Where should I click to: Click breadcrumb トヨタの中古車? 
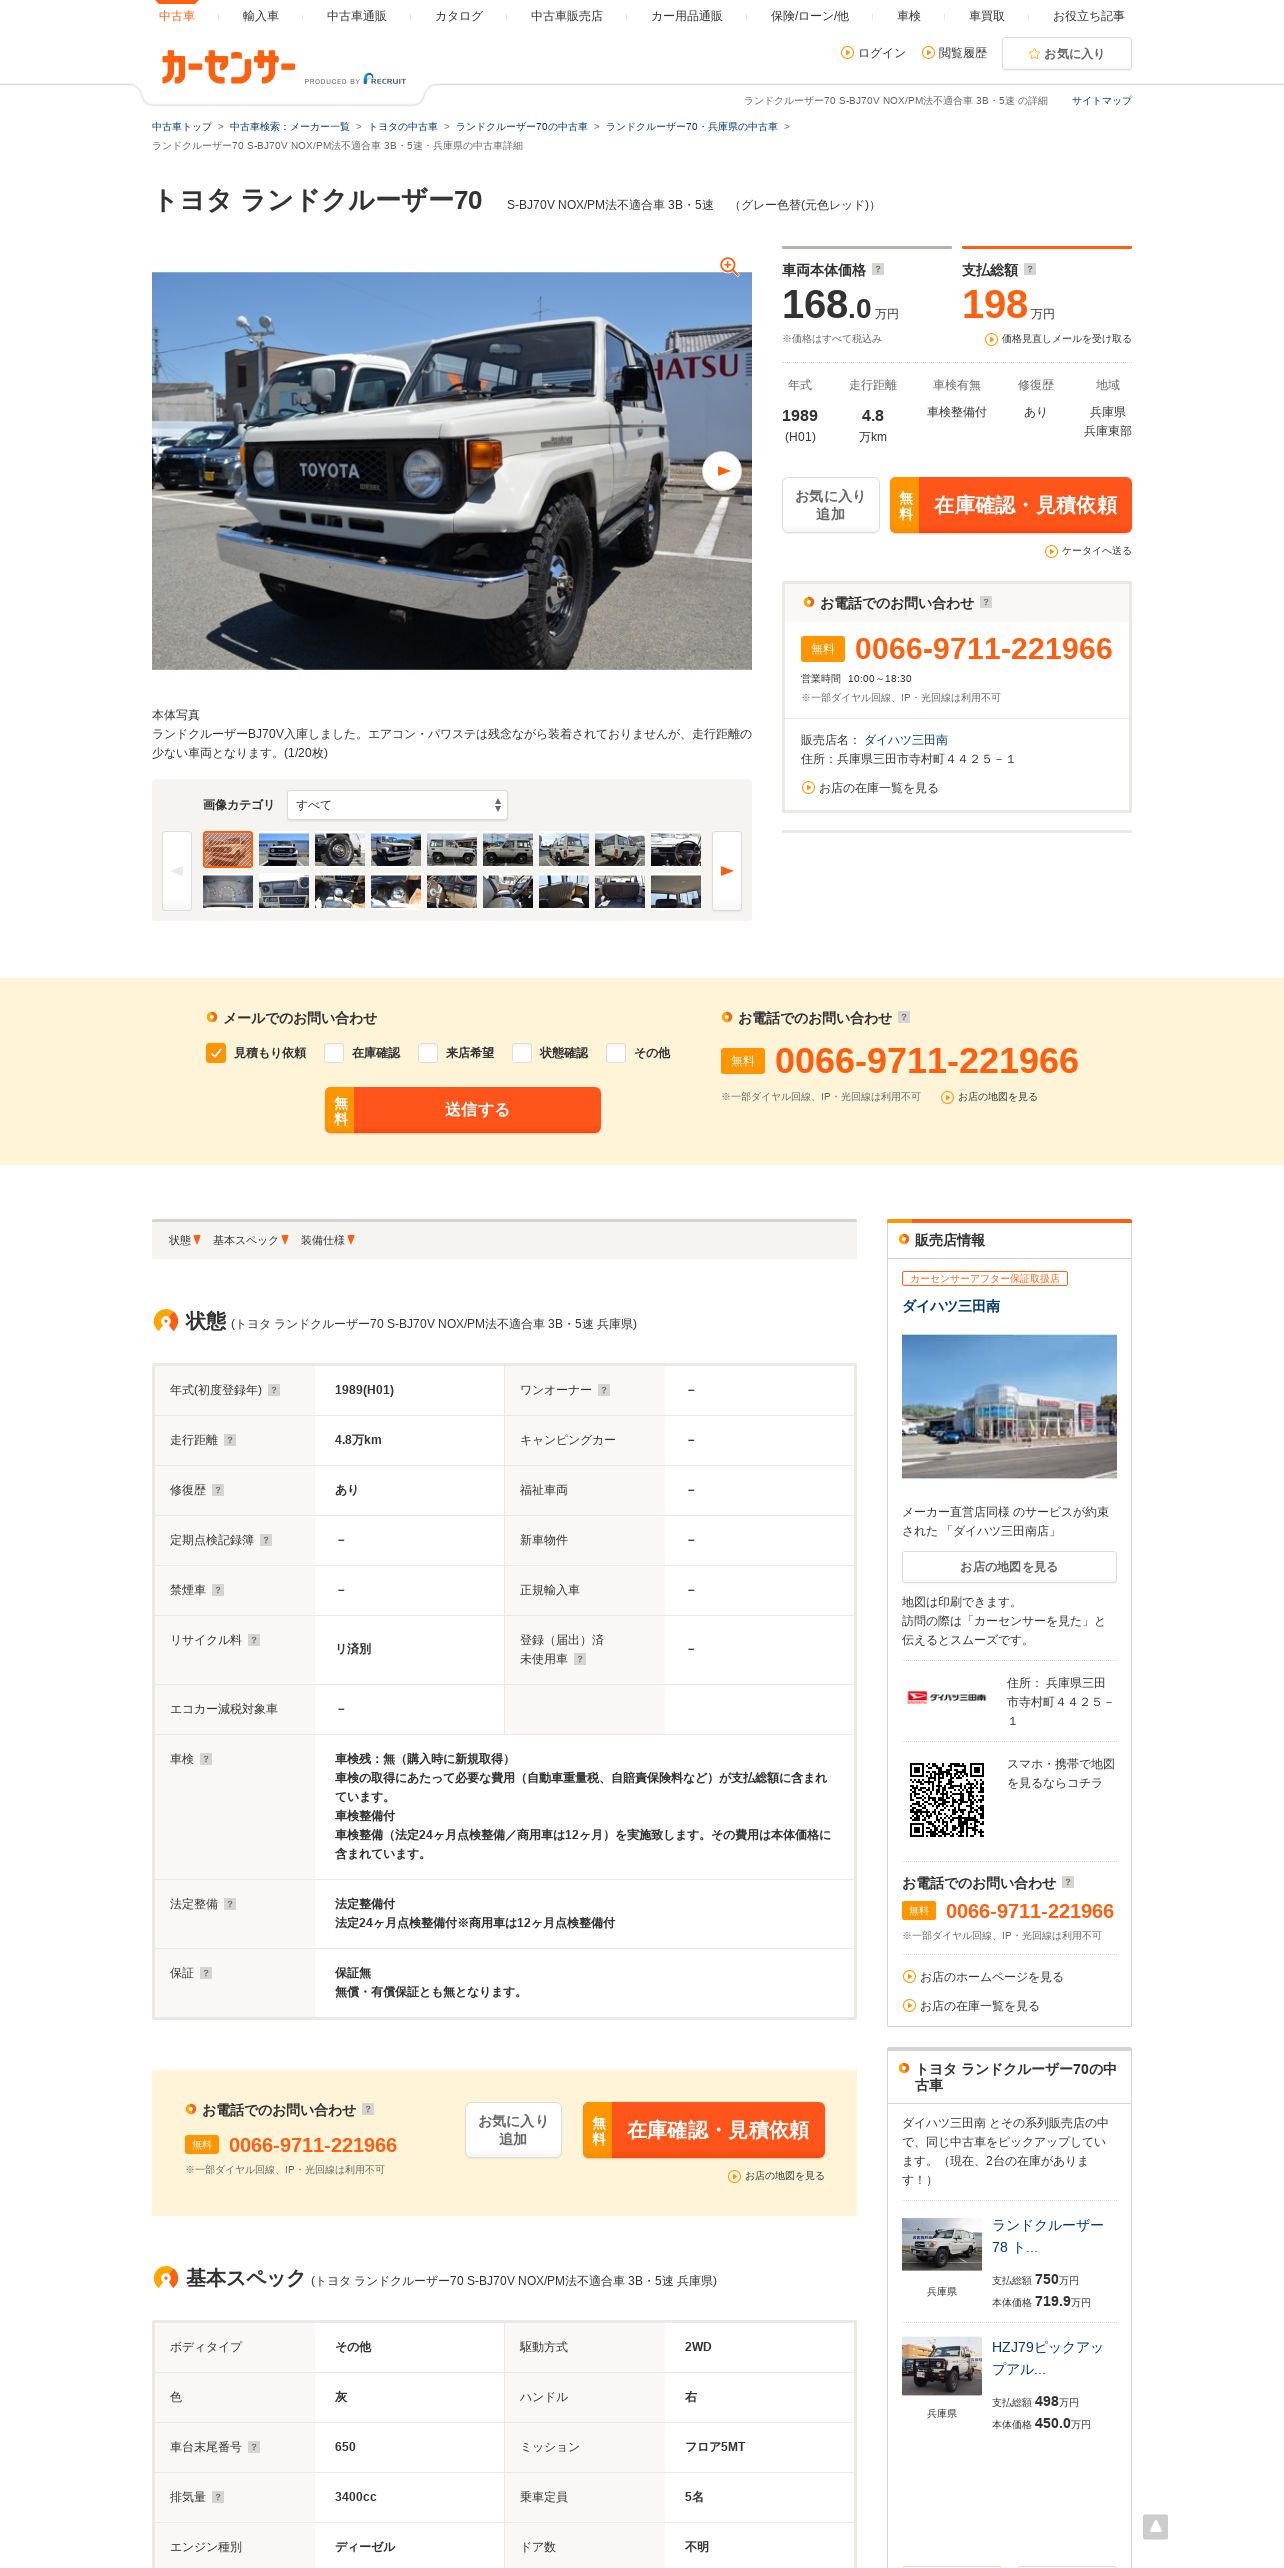click(x=403, y=127)
